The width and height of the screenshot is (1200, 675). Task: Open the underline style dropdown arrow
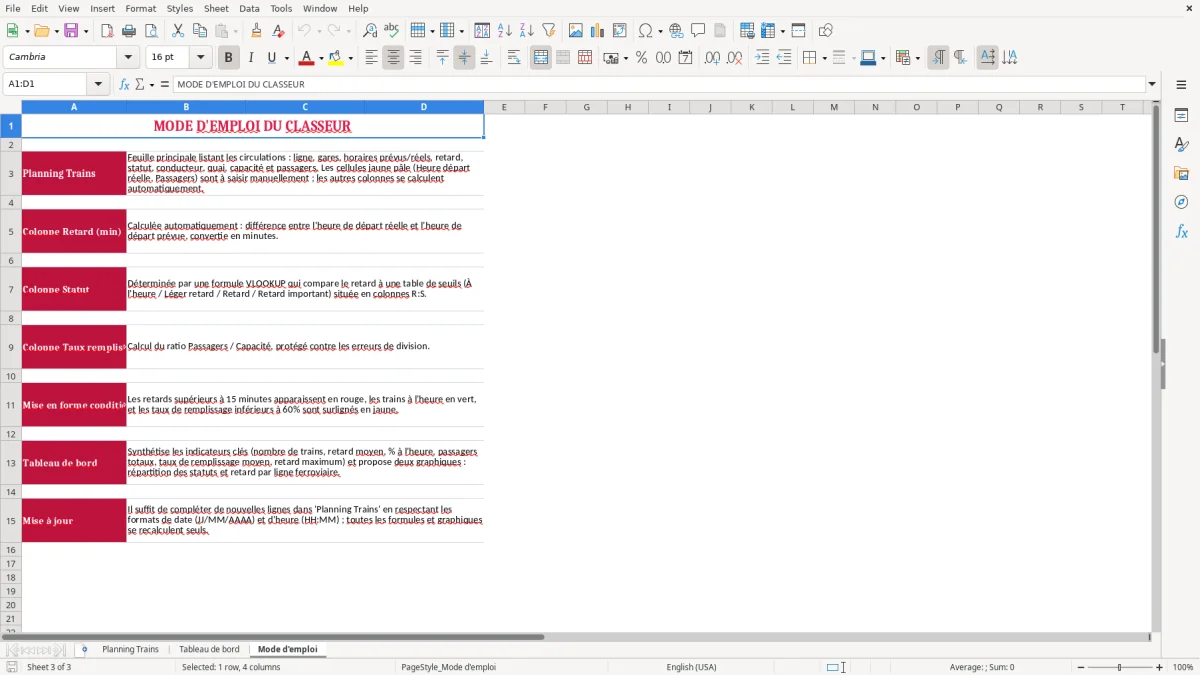(x=286, y=58)
